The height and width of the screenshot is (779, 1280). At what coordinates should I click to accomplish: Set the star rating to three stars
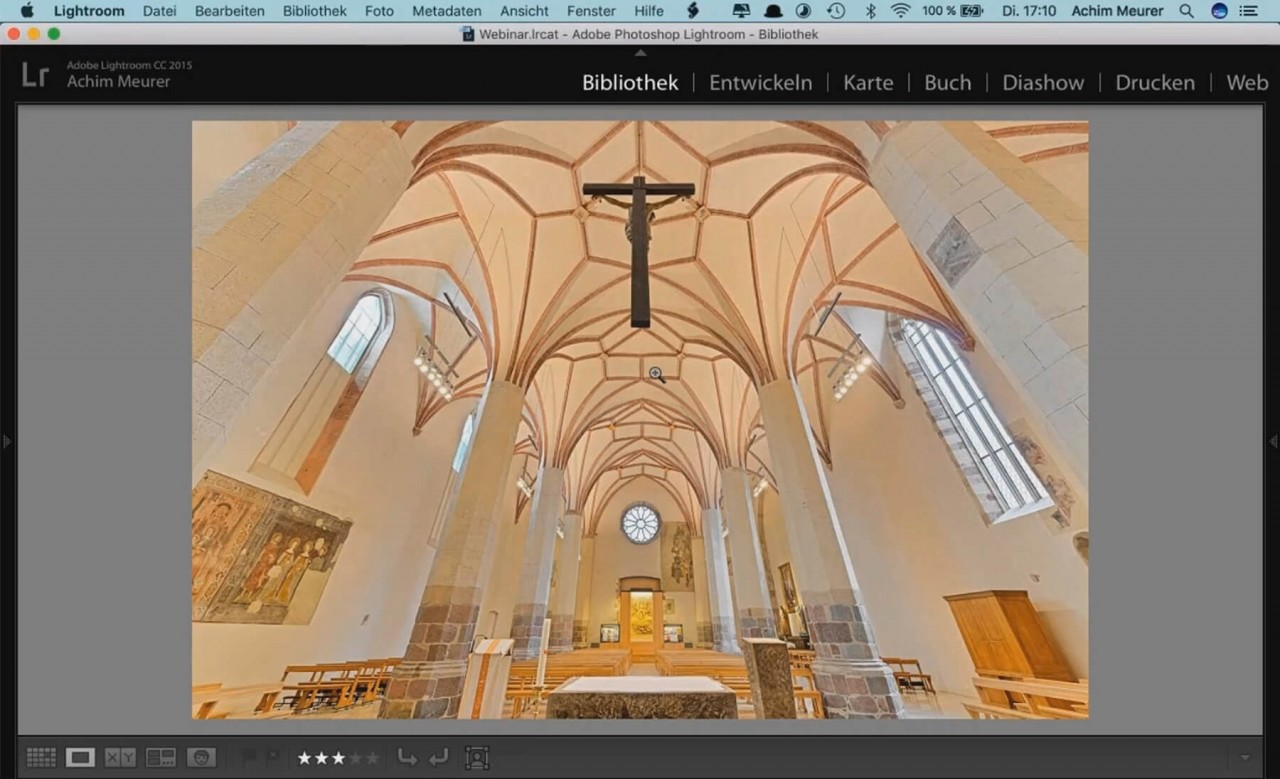(337, 757)
